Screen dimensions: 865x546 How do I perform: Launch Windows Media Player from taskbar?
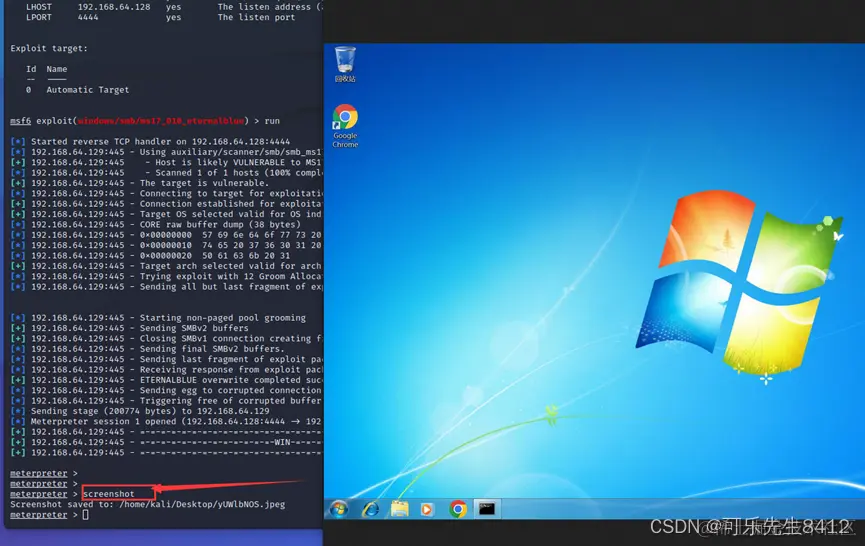click(x=427, y=508)
